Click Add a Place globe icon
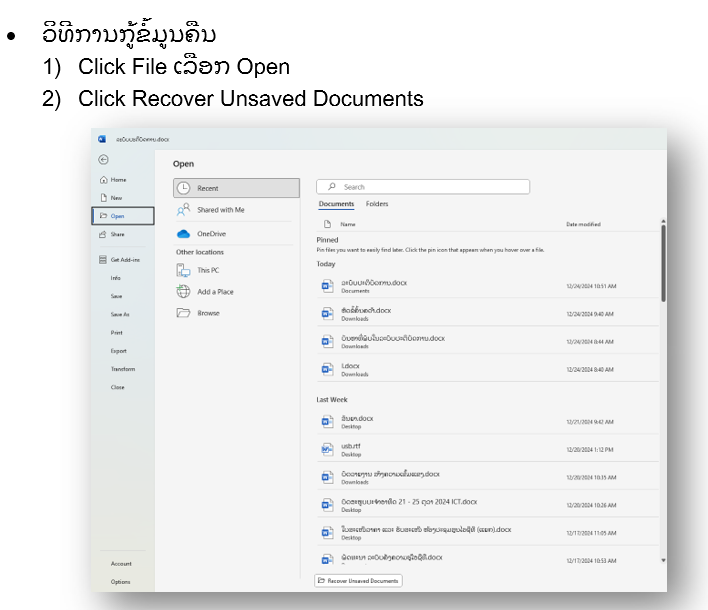This screenshot has height=610, width=708. pos(184,292)
